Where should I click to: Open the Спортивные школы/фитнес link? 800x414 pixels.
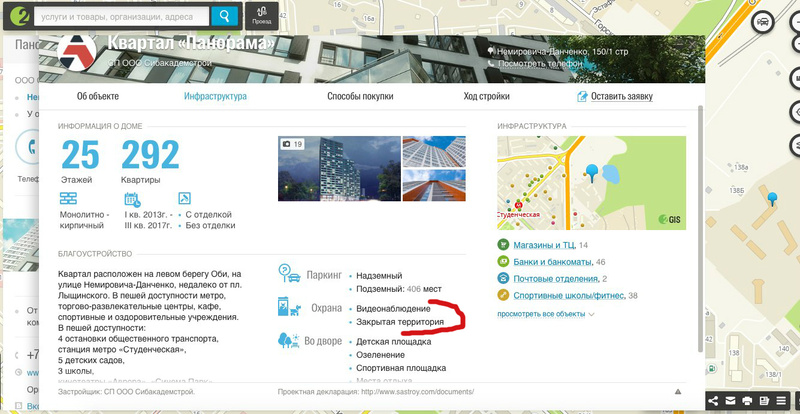click(569, 296)
